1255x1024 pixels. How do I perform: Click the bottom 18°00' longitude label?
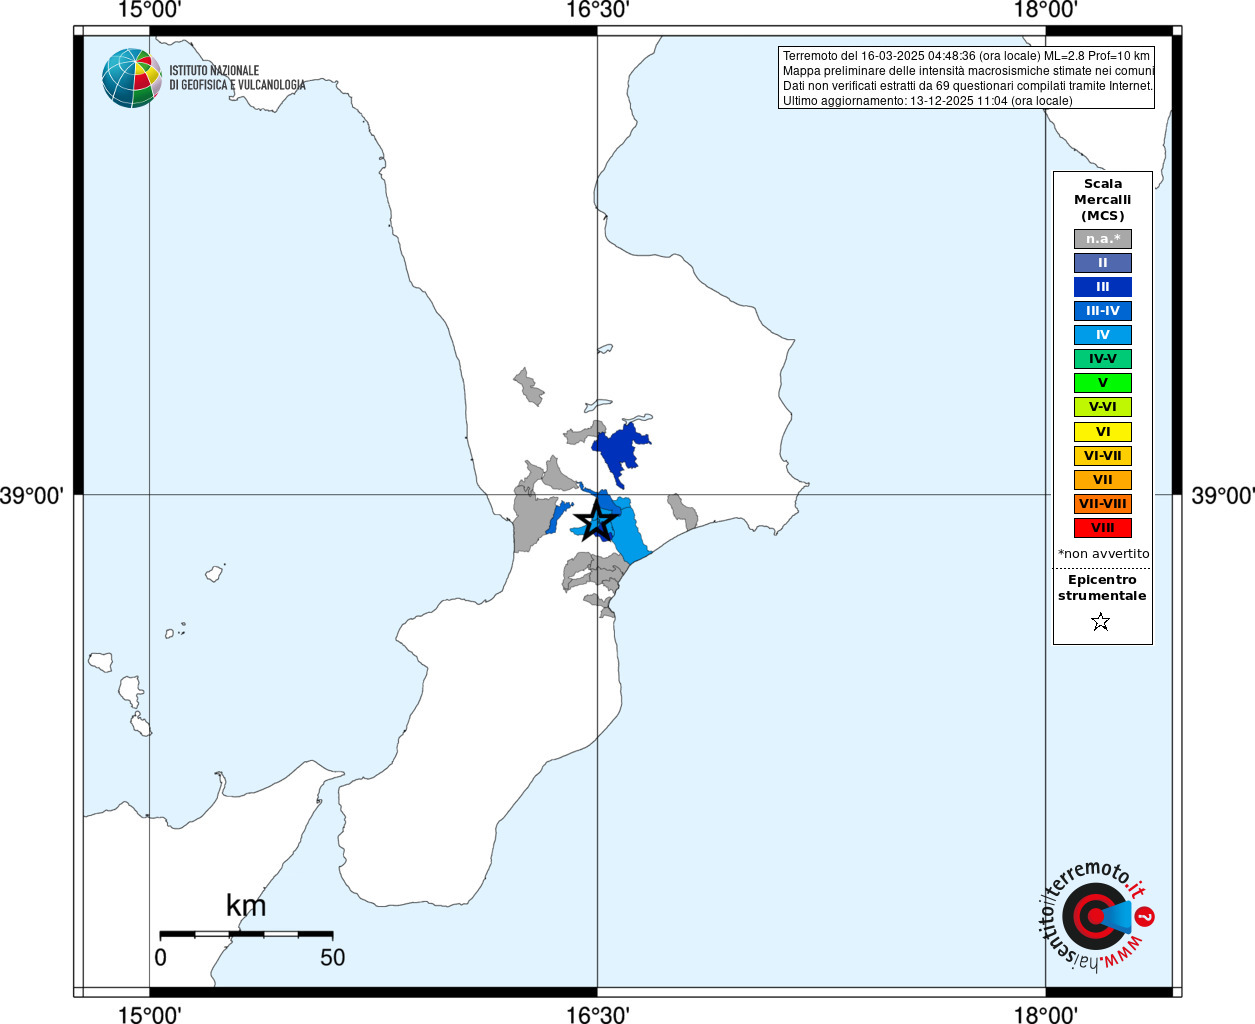(x=1045, y=1015)
